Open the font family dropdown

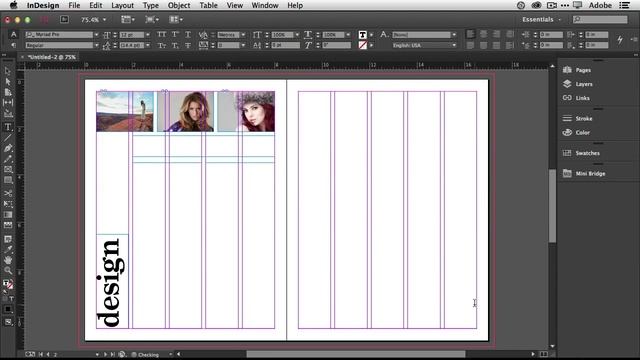(x=96, y=35)
